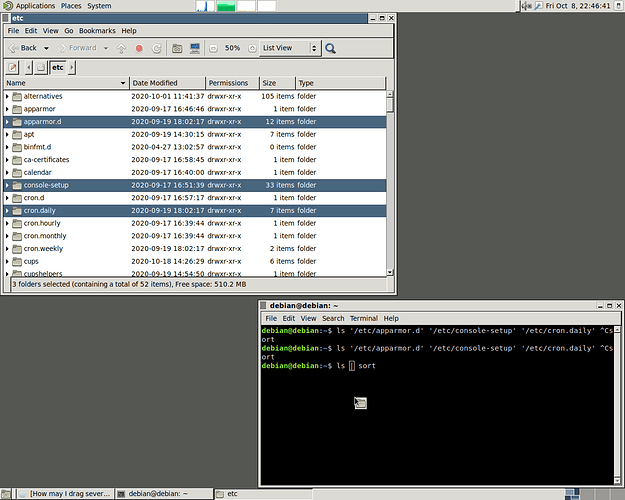Screen dimensions: 625x500
Task: Open the View menu in etc window
Action: coord(51,31)
